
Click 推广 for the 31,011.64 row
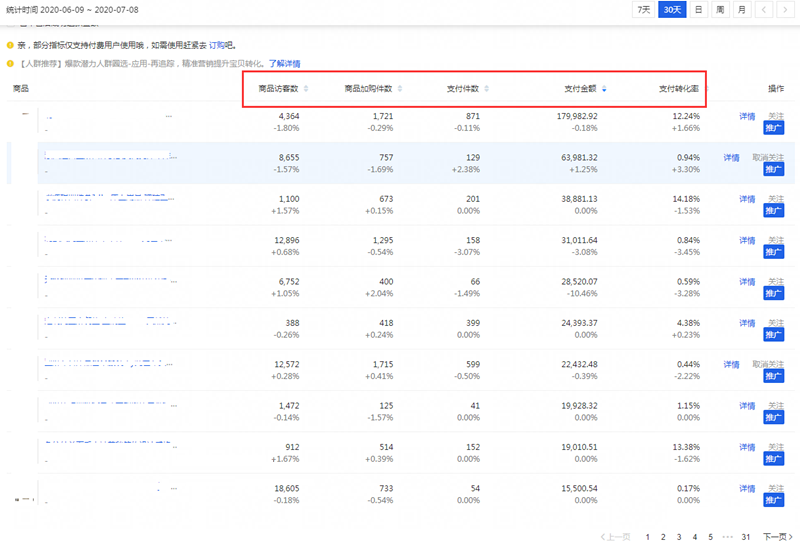[x=773, y=252]
